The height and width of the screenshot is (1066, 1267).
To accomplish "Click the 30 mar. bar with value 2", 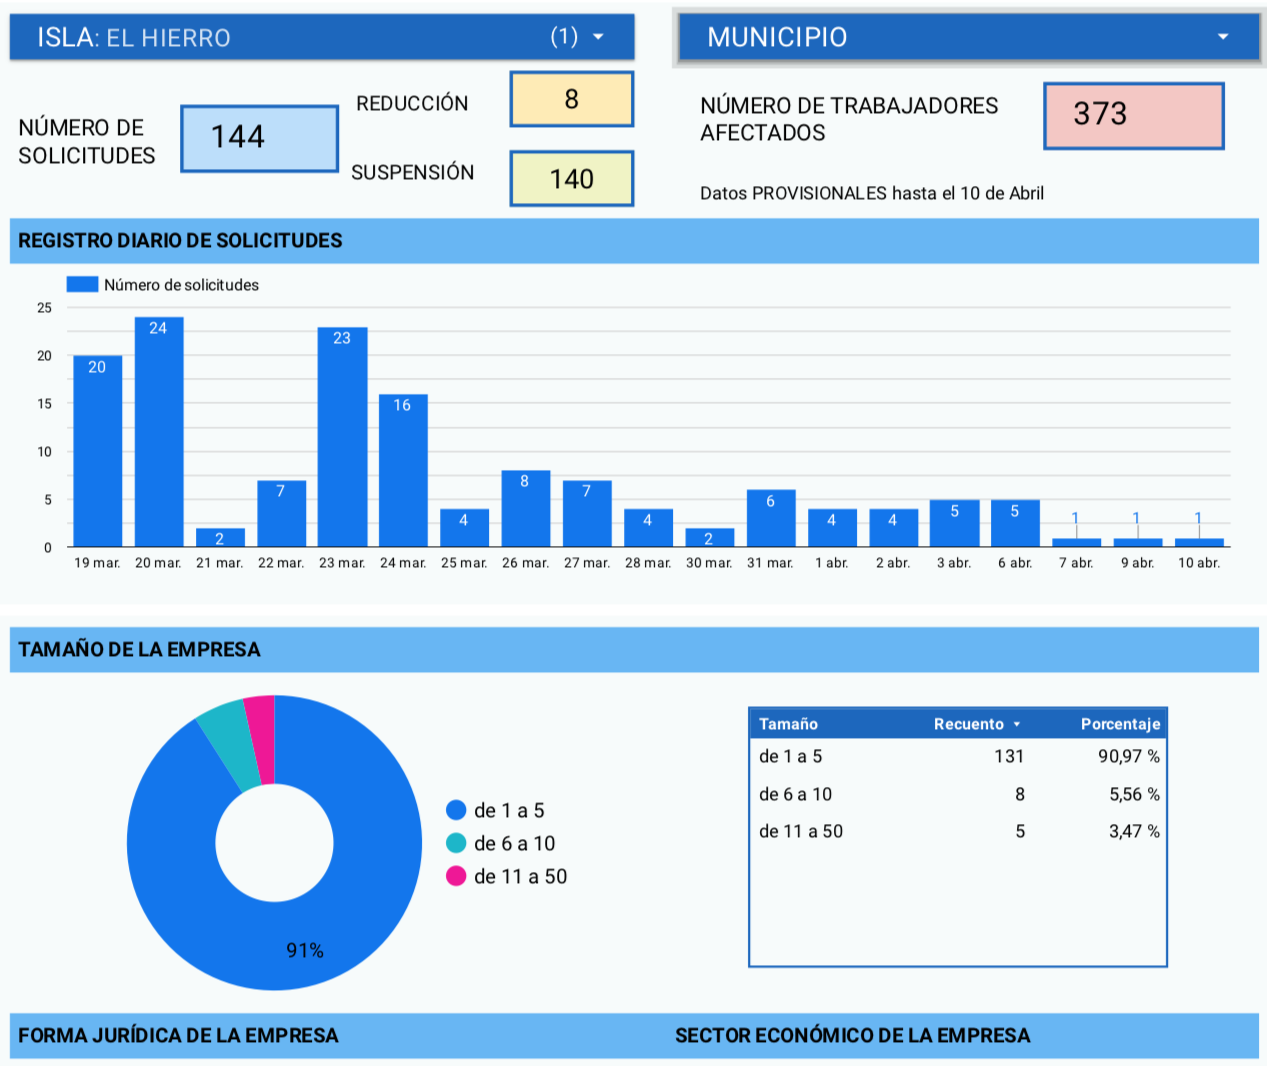I will (x=709, y=538).
